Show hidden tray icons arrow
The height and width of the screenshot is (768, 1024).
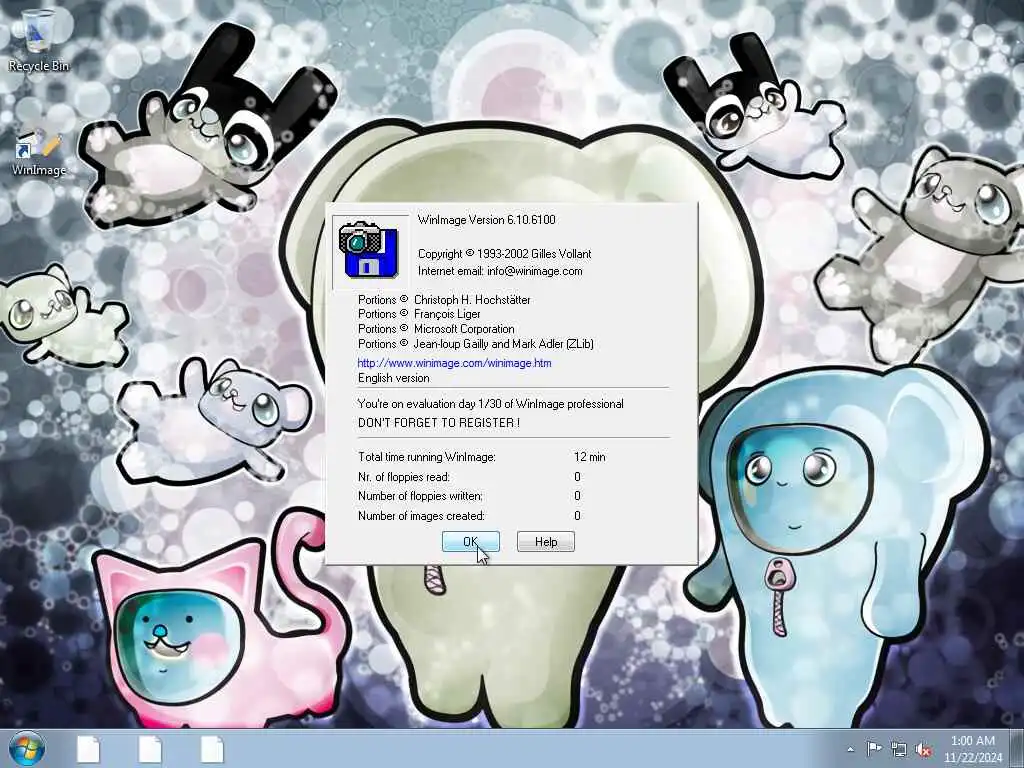pos(850,749)
